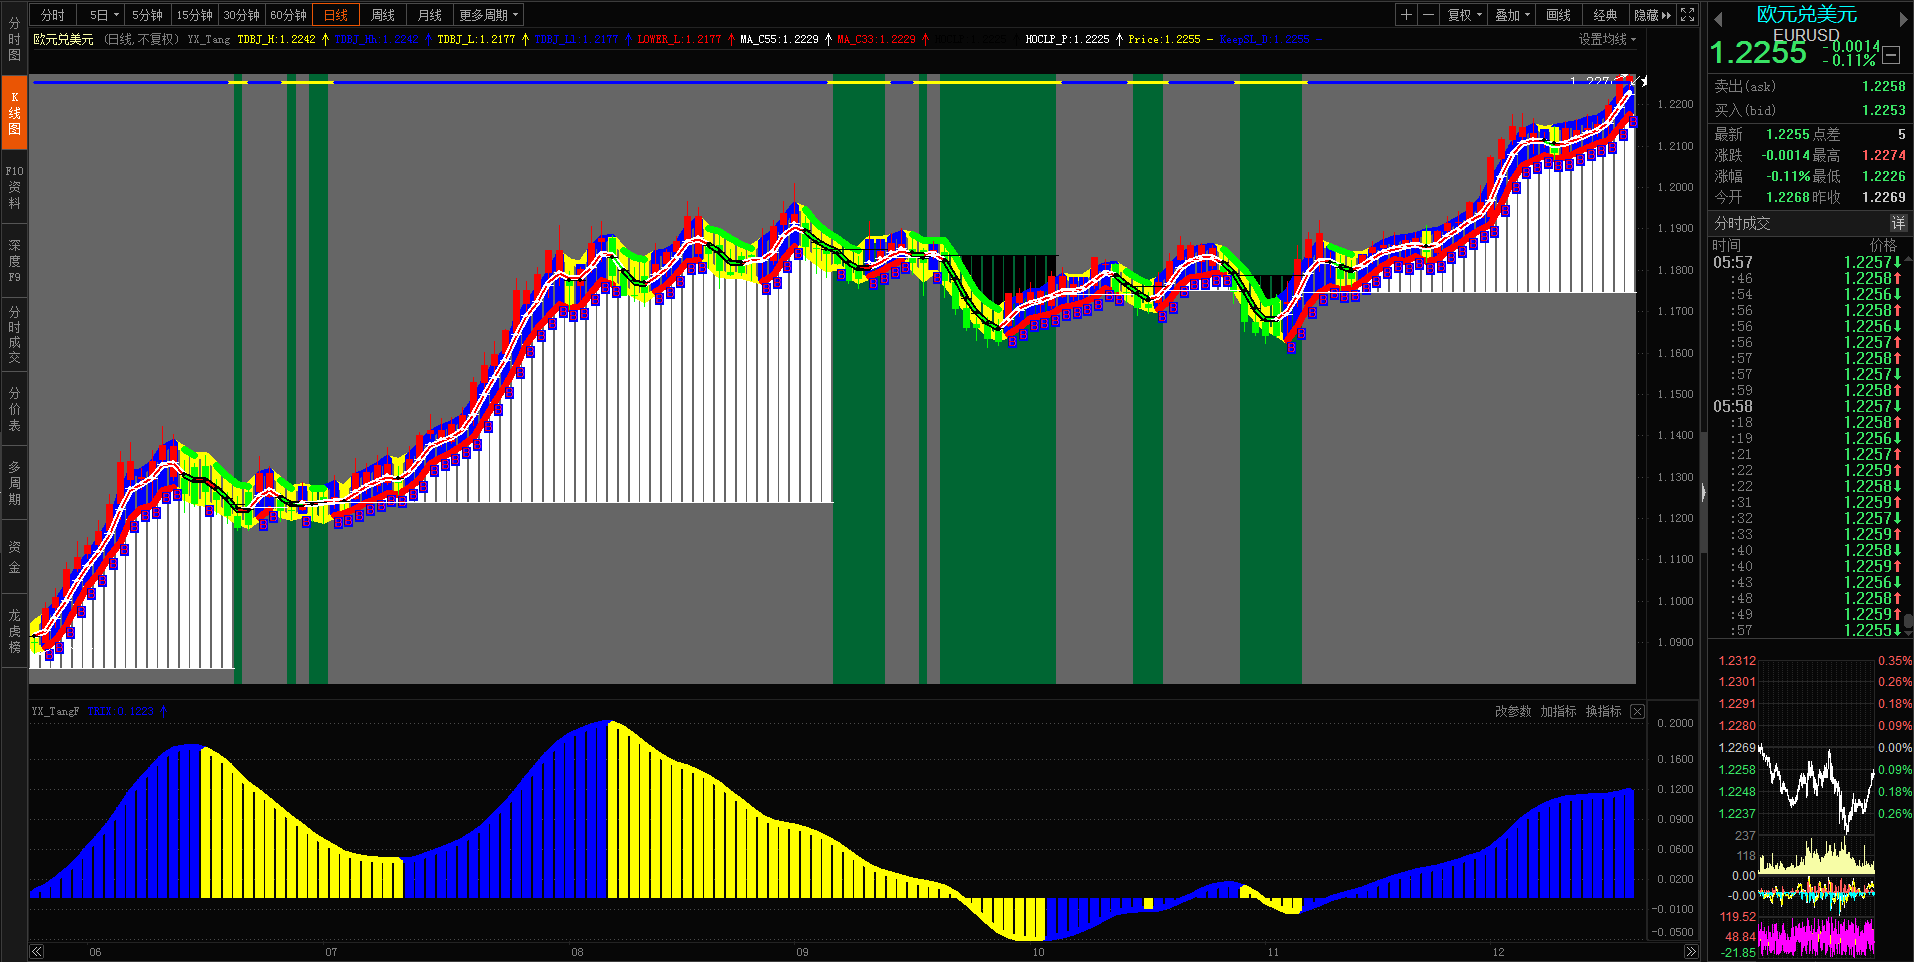
Task: Click 改参数 to edit indicator parameters
Action: pos(1513,711)
